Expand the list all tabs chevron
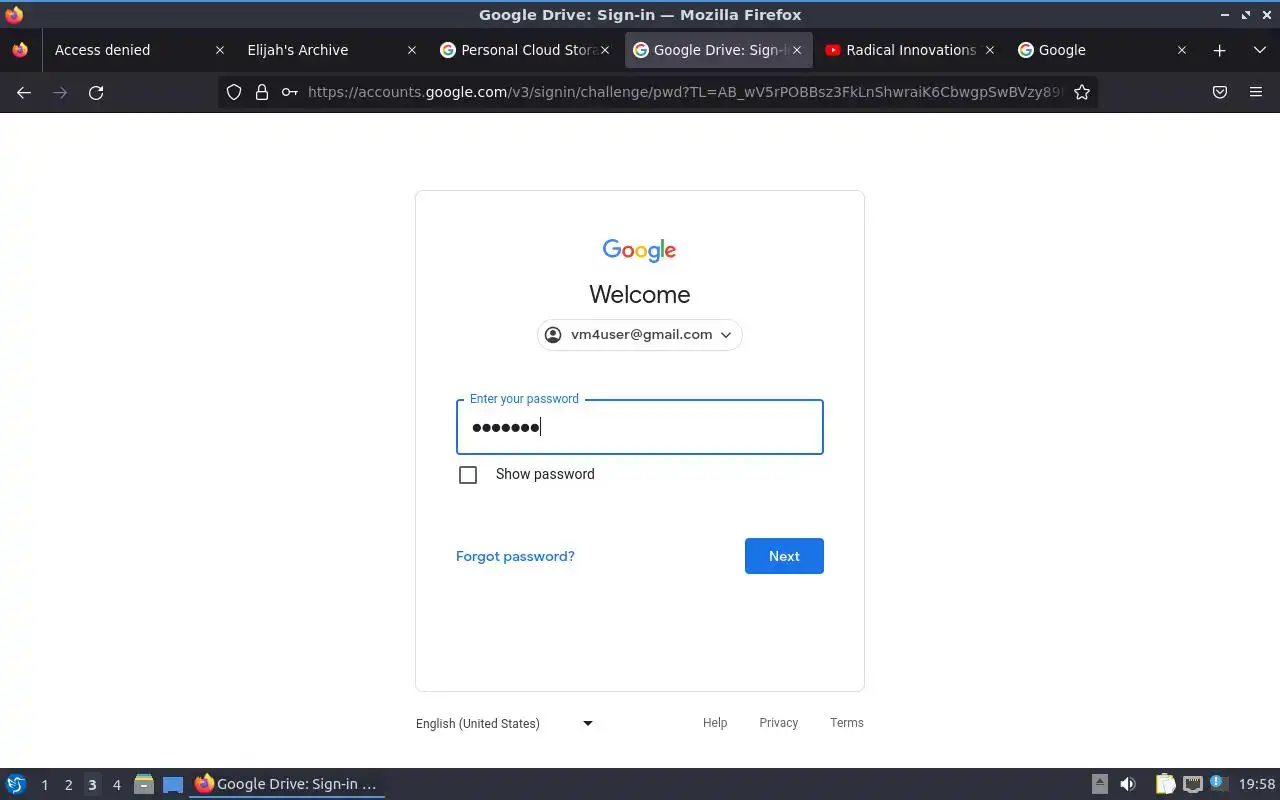Image resolution: width=1280 pixels, height=800 pixels. 1259,50
